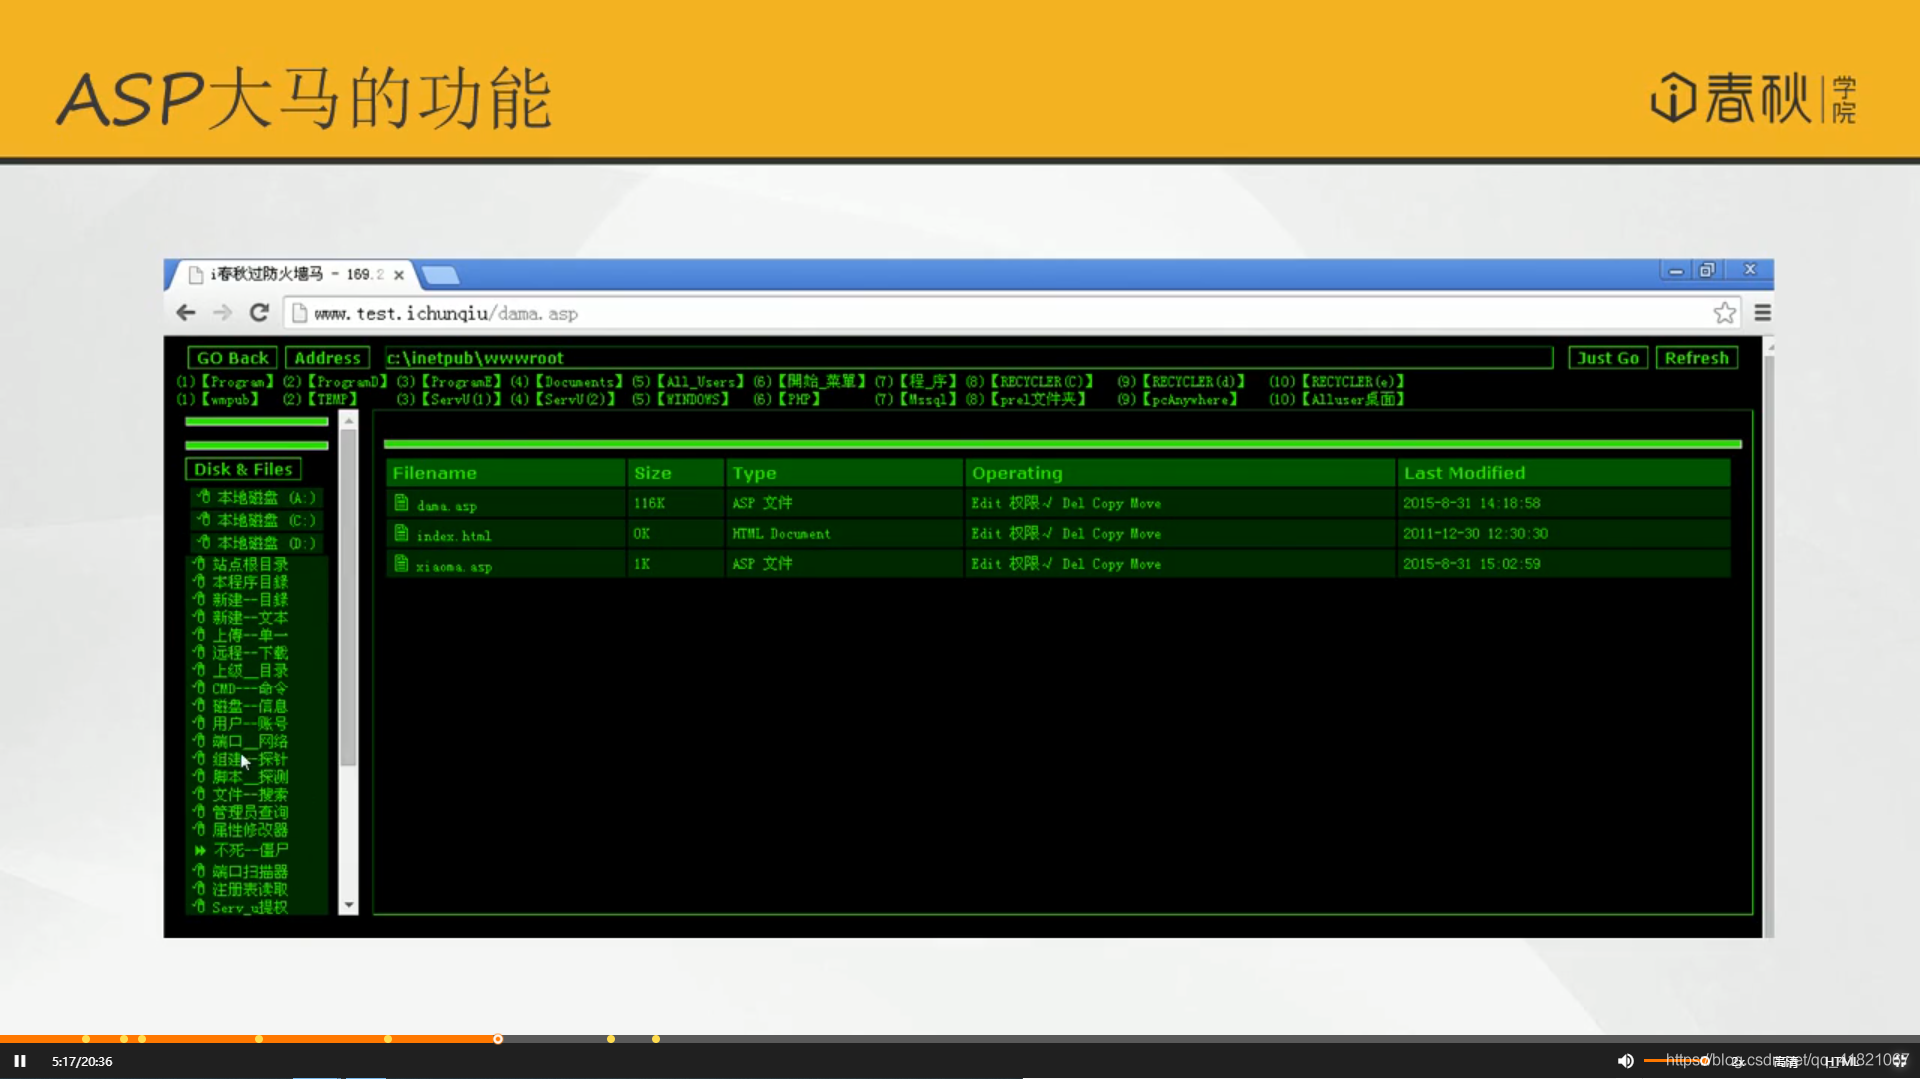The image size is (1920, 1079).
Task: Click Del link for index.html
Action: click(x=1073, y=534)
